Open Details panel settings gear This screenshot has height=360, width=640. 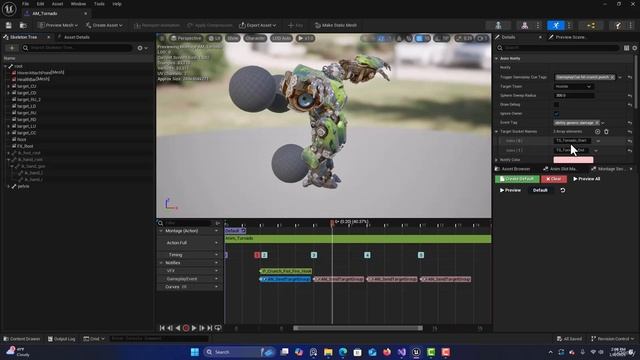click(635, 48)
